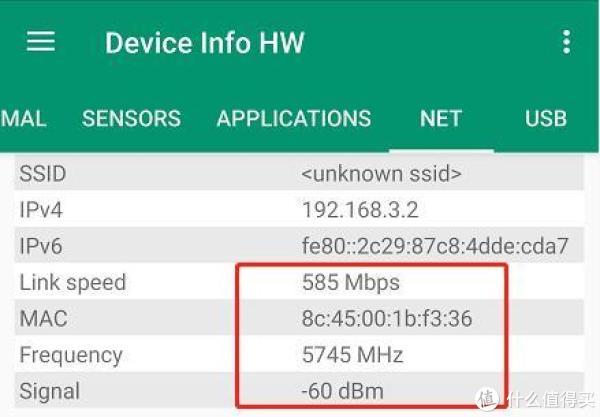Tap the IPv4 row label
This screenshot has width=600, height=417.
(x=41, y=210)
